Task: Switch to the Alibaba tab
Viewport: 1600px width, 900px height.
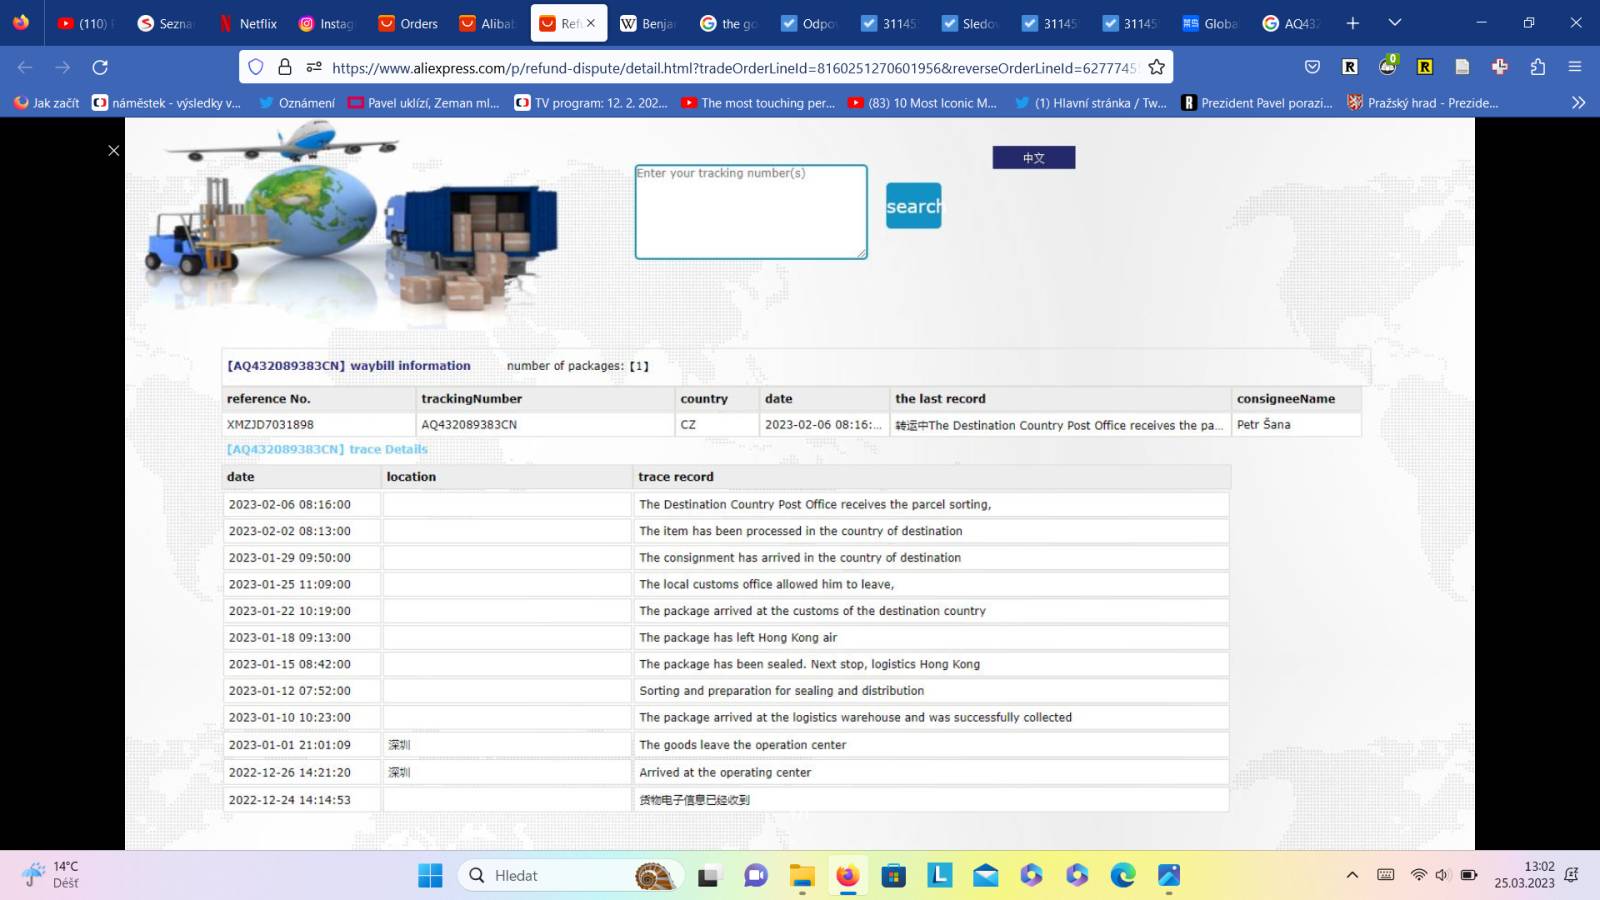Action: pyautogui.click(x=488, y=23)
